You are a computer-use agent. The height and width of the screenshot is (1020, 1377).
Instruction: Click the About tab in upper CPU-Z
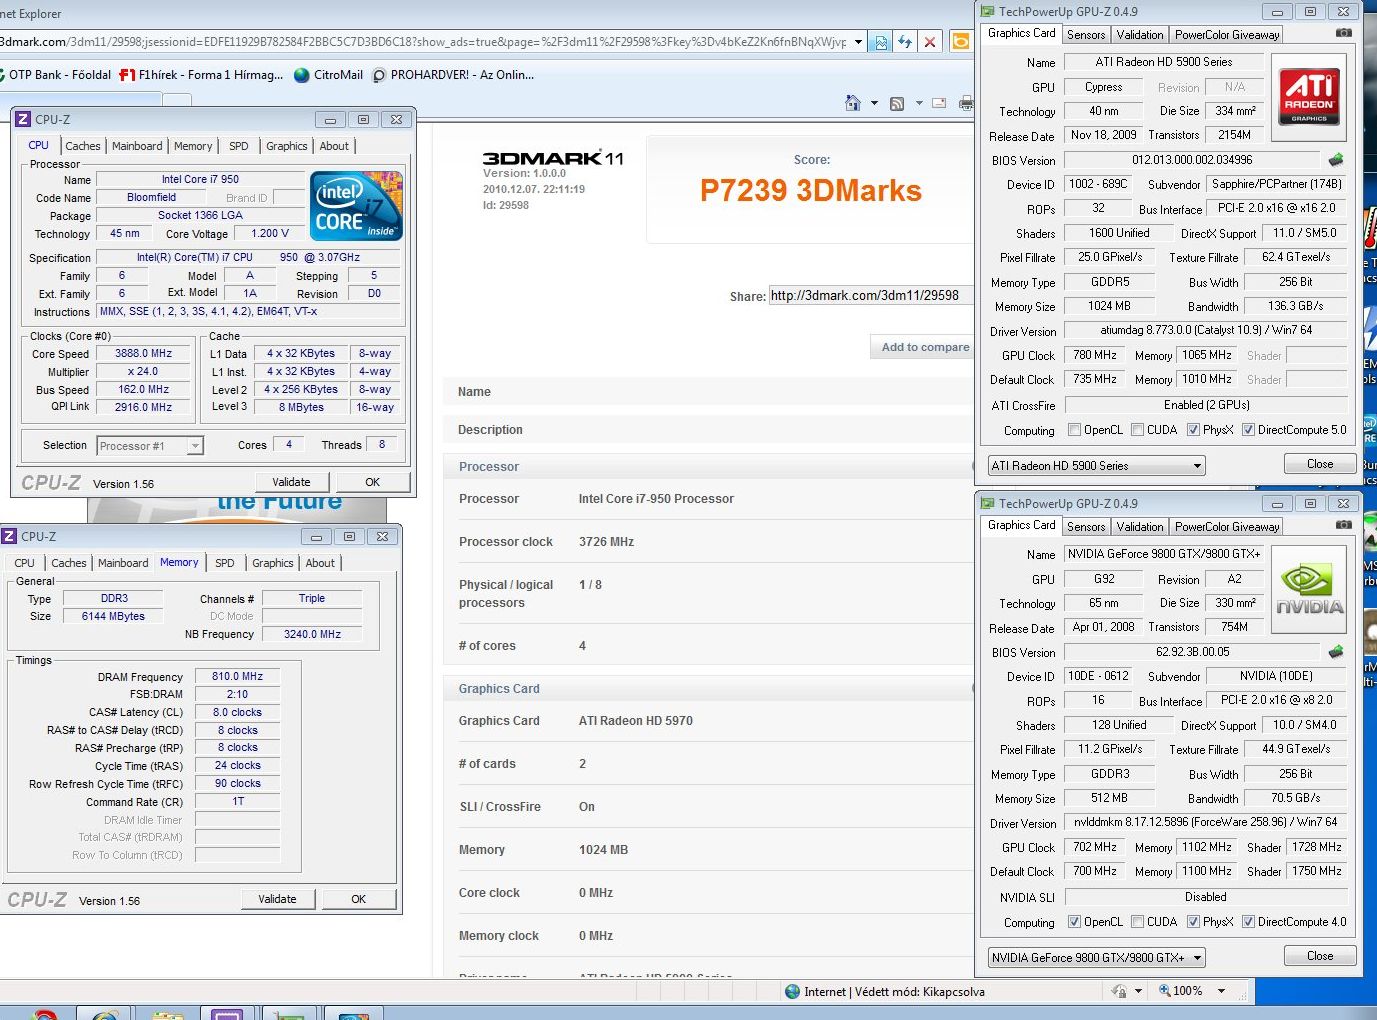click(x=334, y=146)
